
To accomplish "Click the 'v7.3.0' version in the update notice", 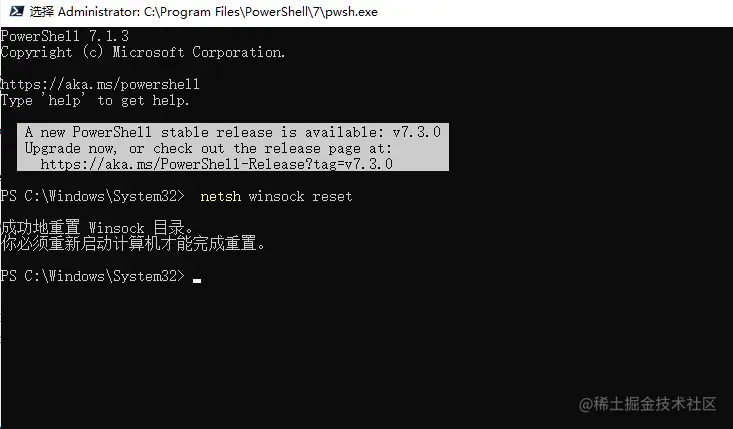I will point(417,132).
